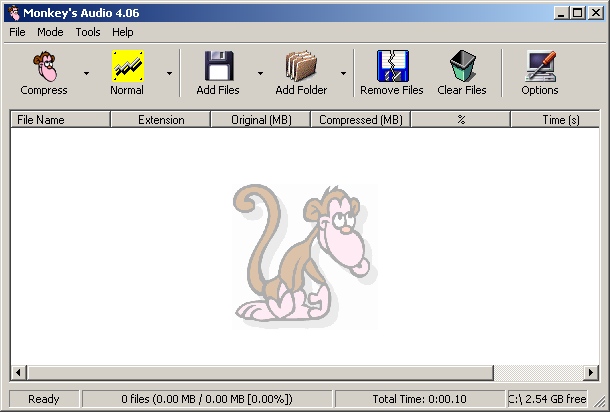This screenshot has width=610, height=412.
Task: Sort by the % column header
Action: (x=461, y=119)
